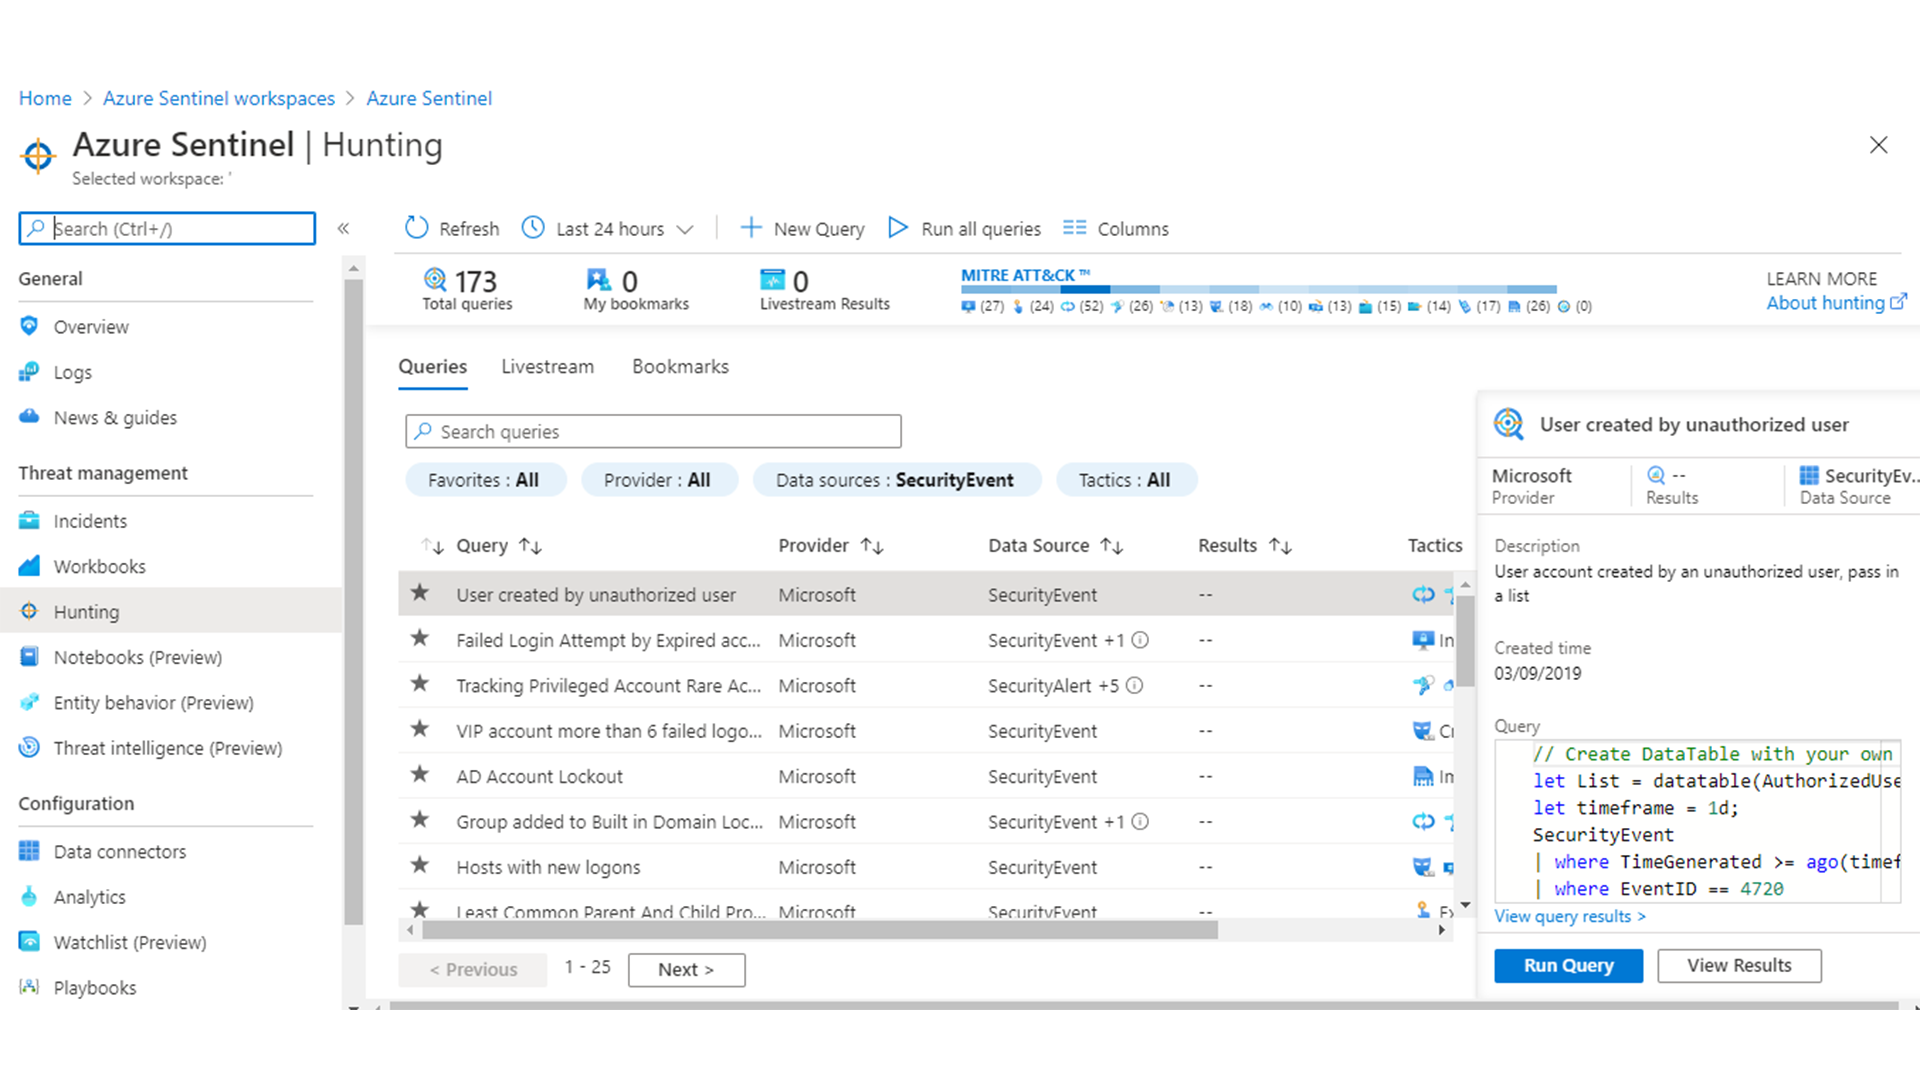Viewport: 1920px width, 1080px height.
Task: Click the Refresh circular arrow icon
Action: [416, 228]
